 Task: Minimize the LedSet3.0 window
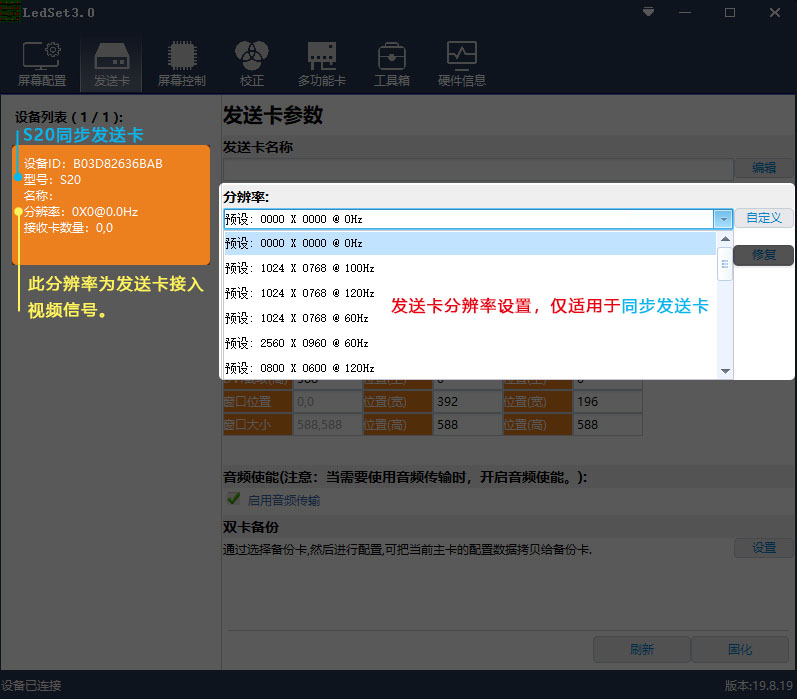point(685,12)
